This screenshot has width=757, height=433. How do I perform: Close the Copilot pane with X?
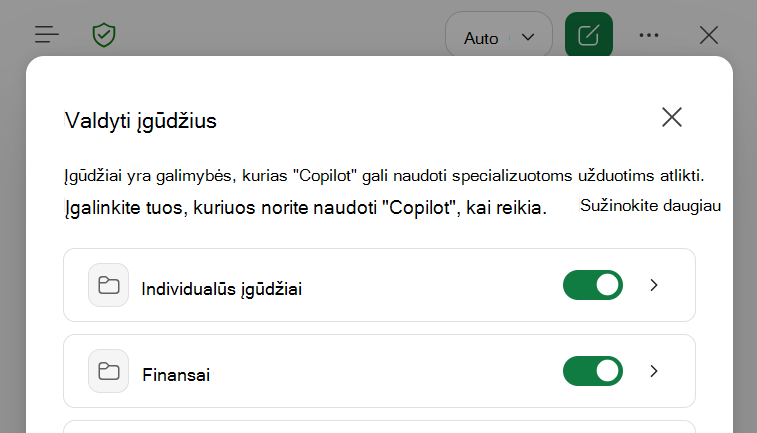tap(709, 35)
